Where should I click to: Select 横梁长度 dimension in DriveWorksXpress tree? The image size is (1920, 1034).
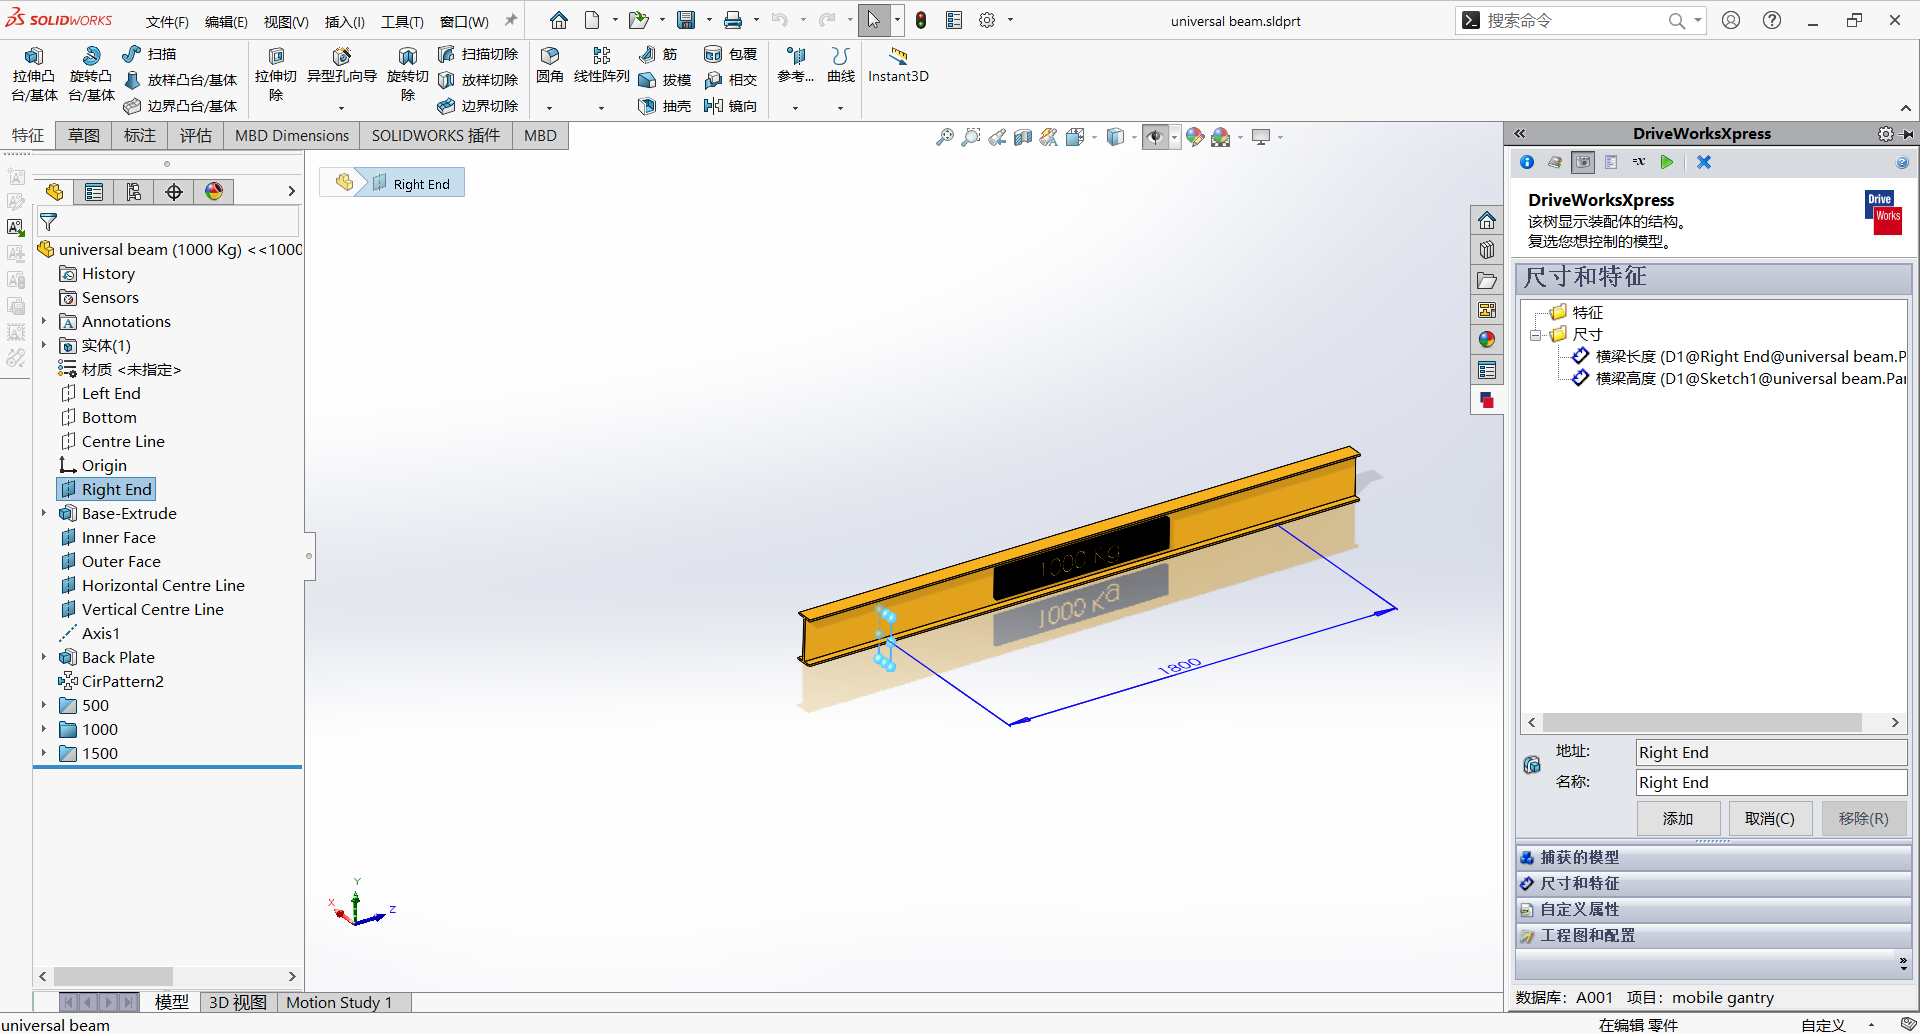pos(1739,356)
